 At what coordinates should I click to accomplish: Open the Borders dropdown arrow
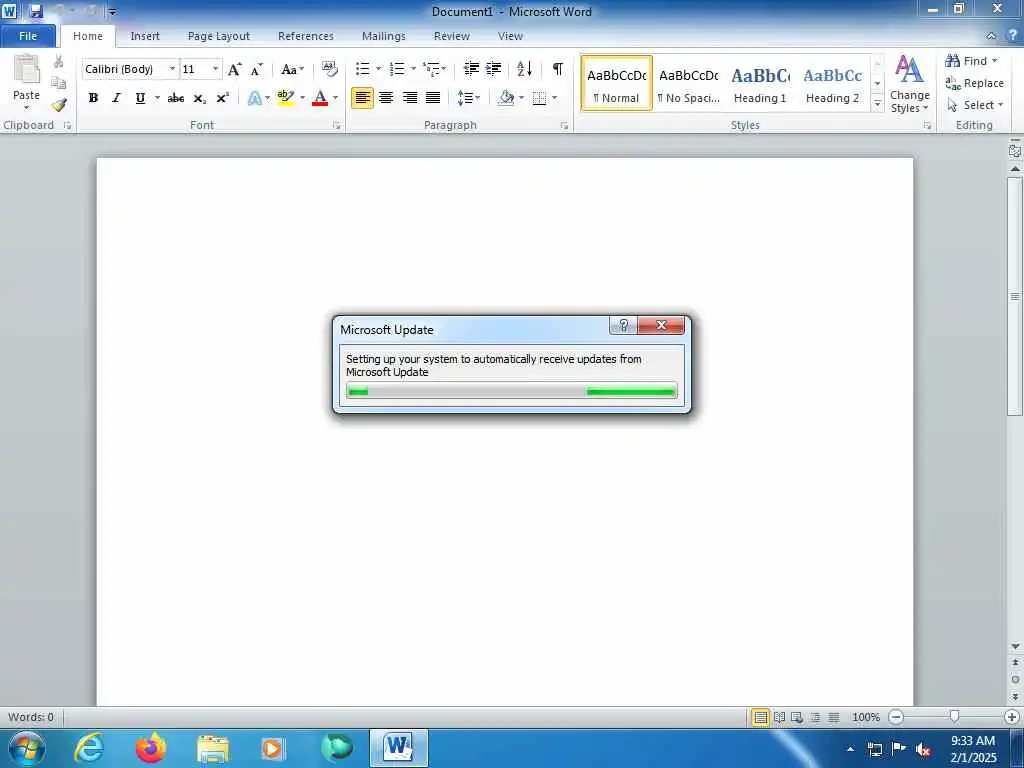click(x=554, y=98)
